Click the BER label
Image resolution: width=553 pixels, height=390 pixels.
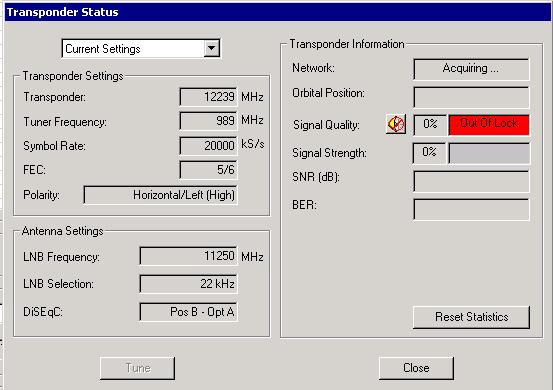click(x=304, y=205)
